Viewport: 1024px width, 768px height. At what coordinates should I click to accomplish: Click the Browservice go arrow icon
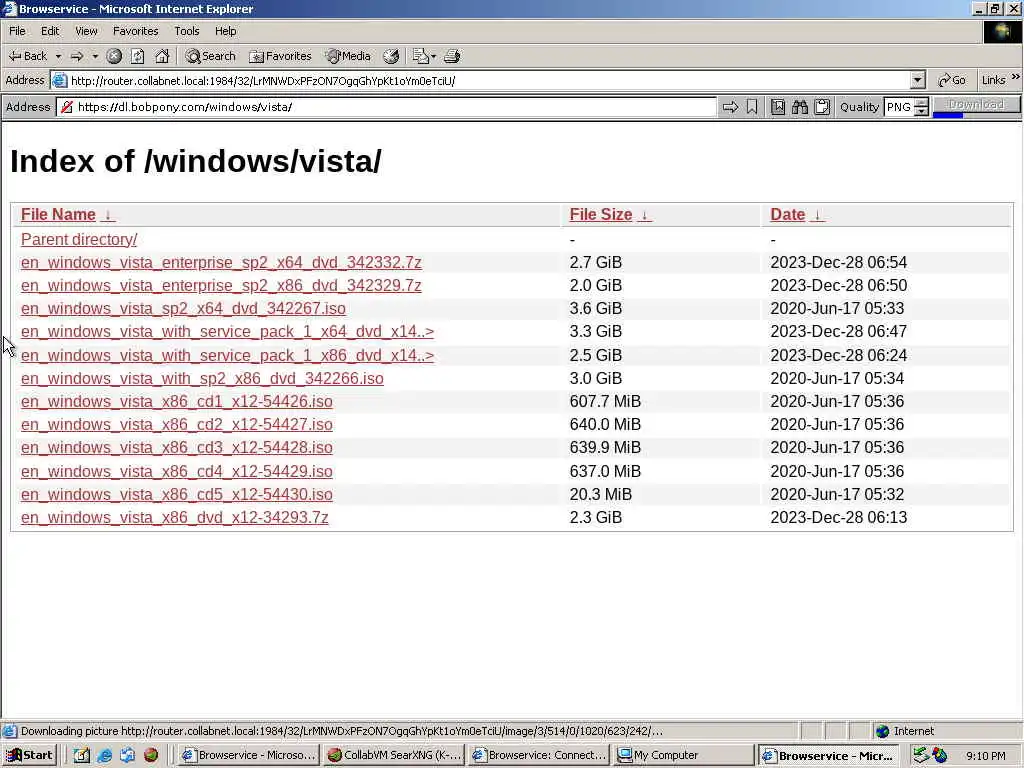[x=730, y=106]
